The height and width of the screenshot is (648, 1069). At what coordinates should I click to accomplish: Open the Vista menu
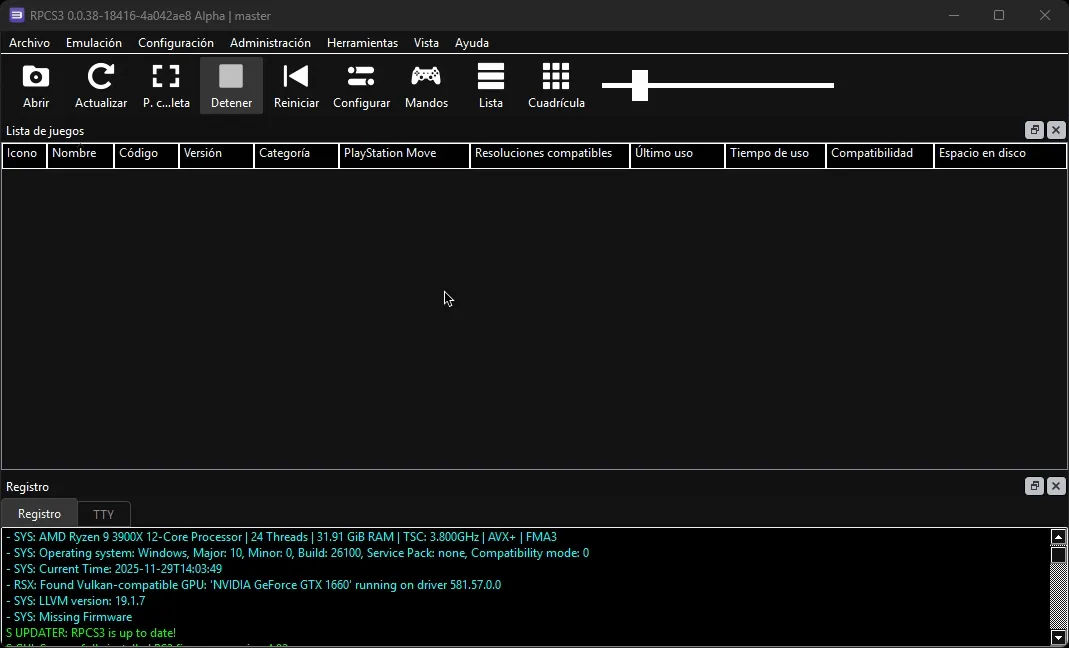426,42
